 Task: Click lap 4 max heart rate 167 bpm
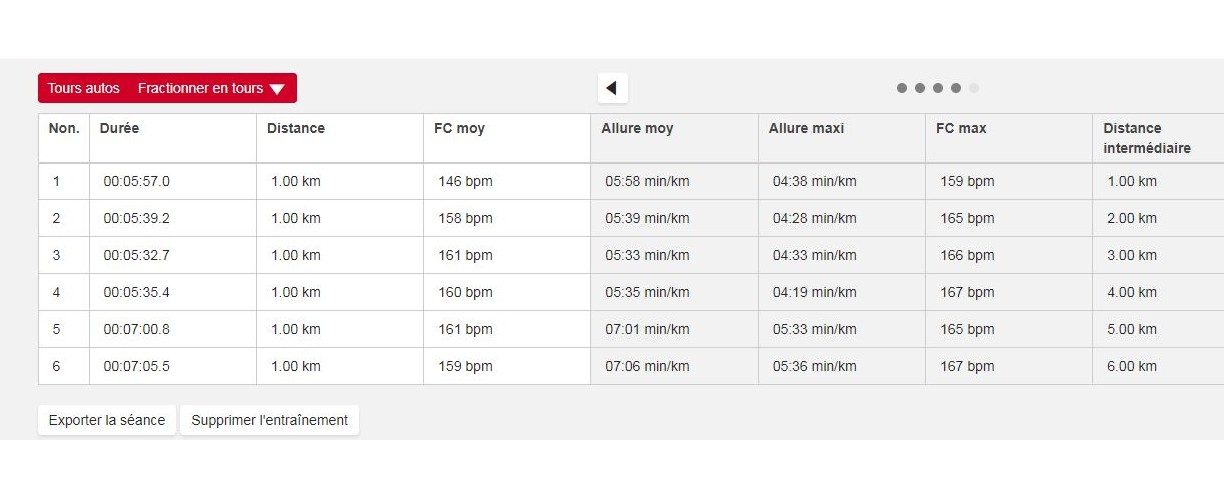[967, 292]
